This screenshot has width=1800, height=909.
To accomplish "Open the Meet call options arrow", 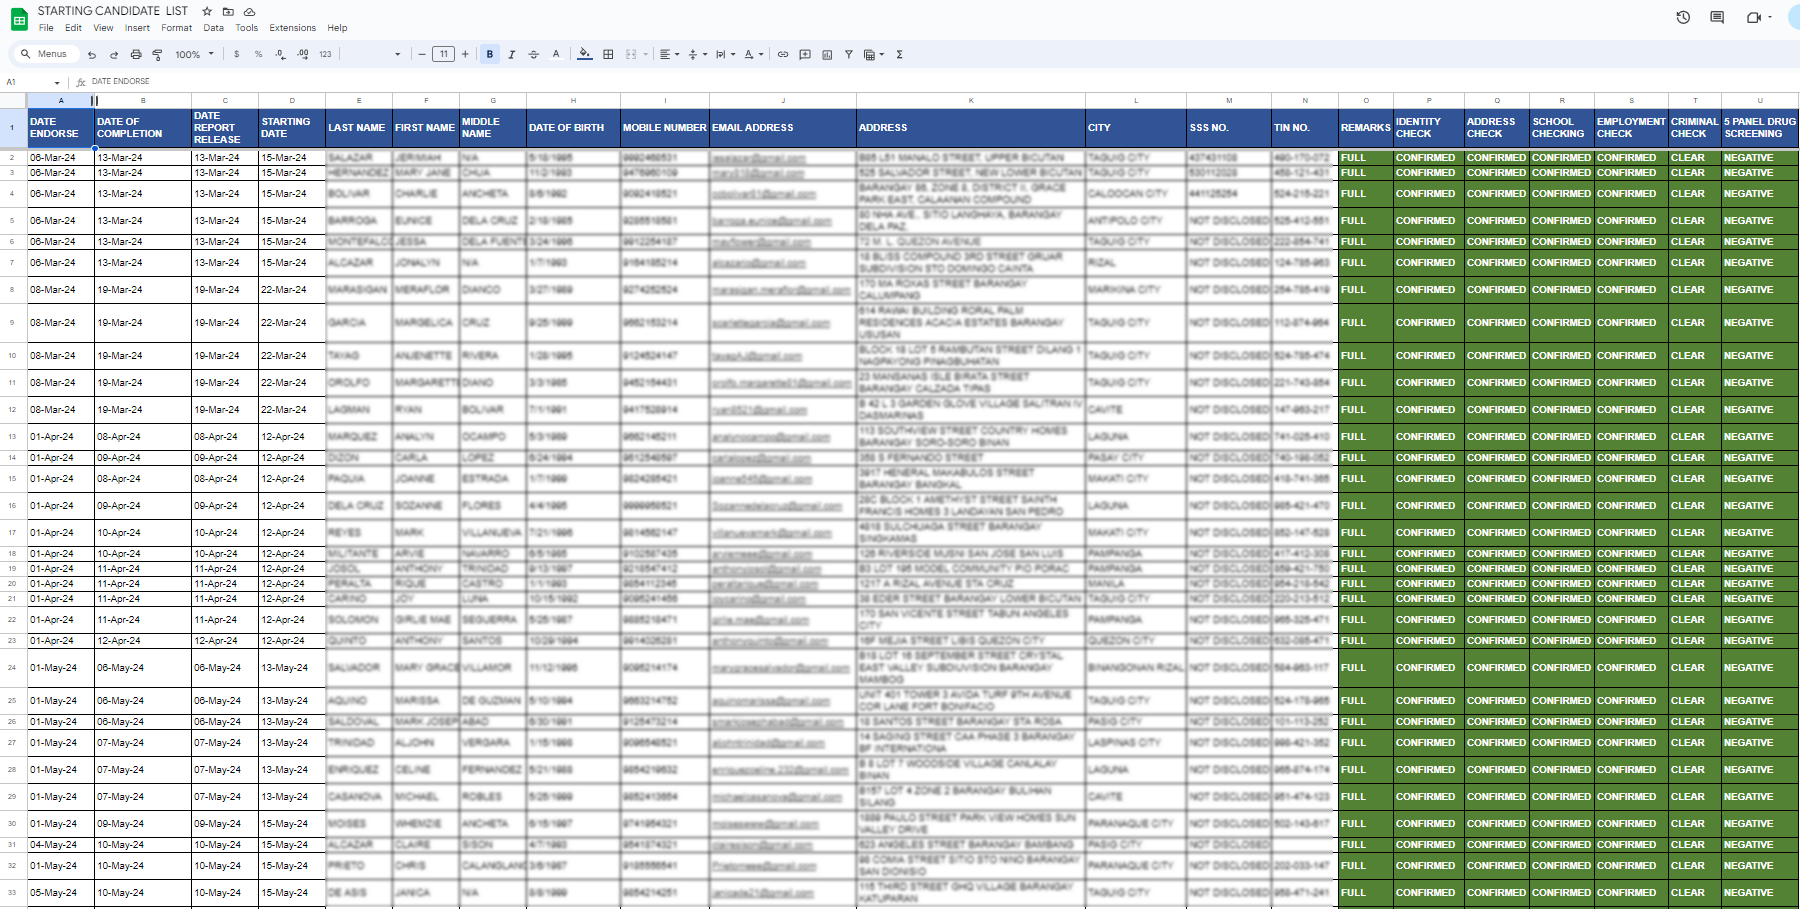I will point(1770,17).
